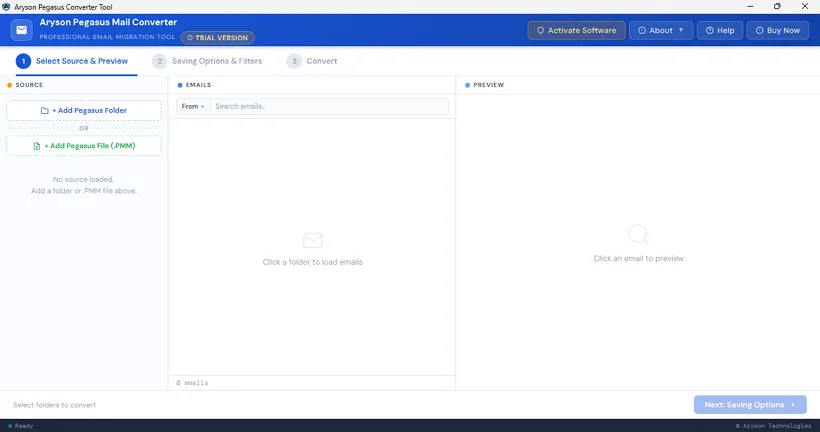820x432 pixels.
Task: Click 'PROFESSIONAL EMAIL MIGRATION TOOL' subtitle
Action: (107, 37)
